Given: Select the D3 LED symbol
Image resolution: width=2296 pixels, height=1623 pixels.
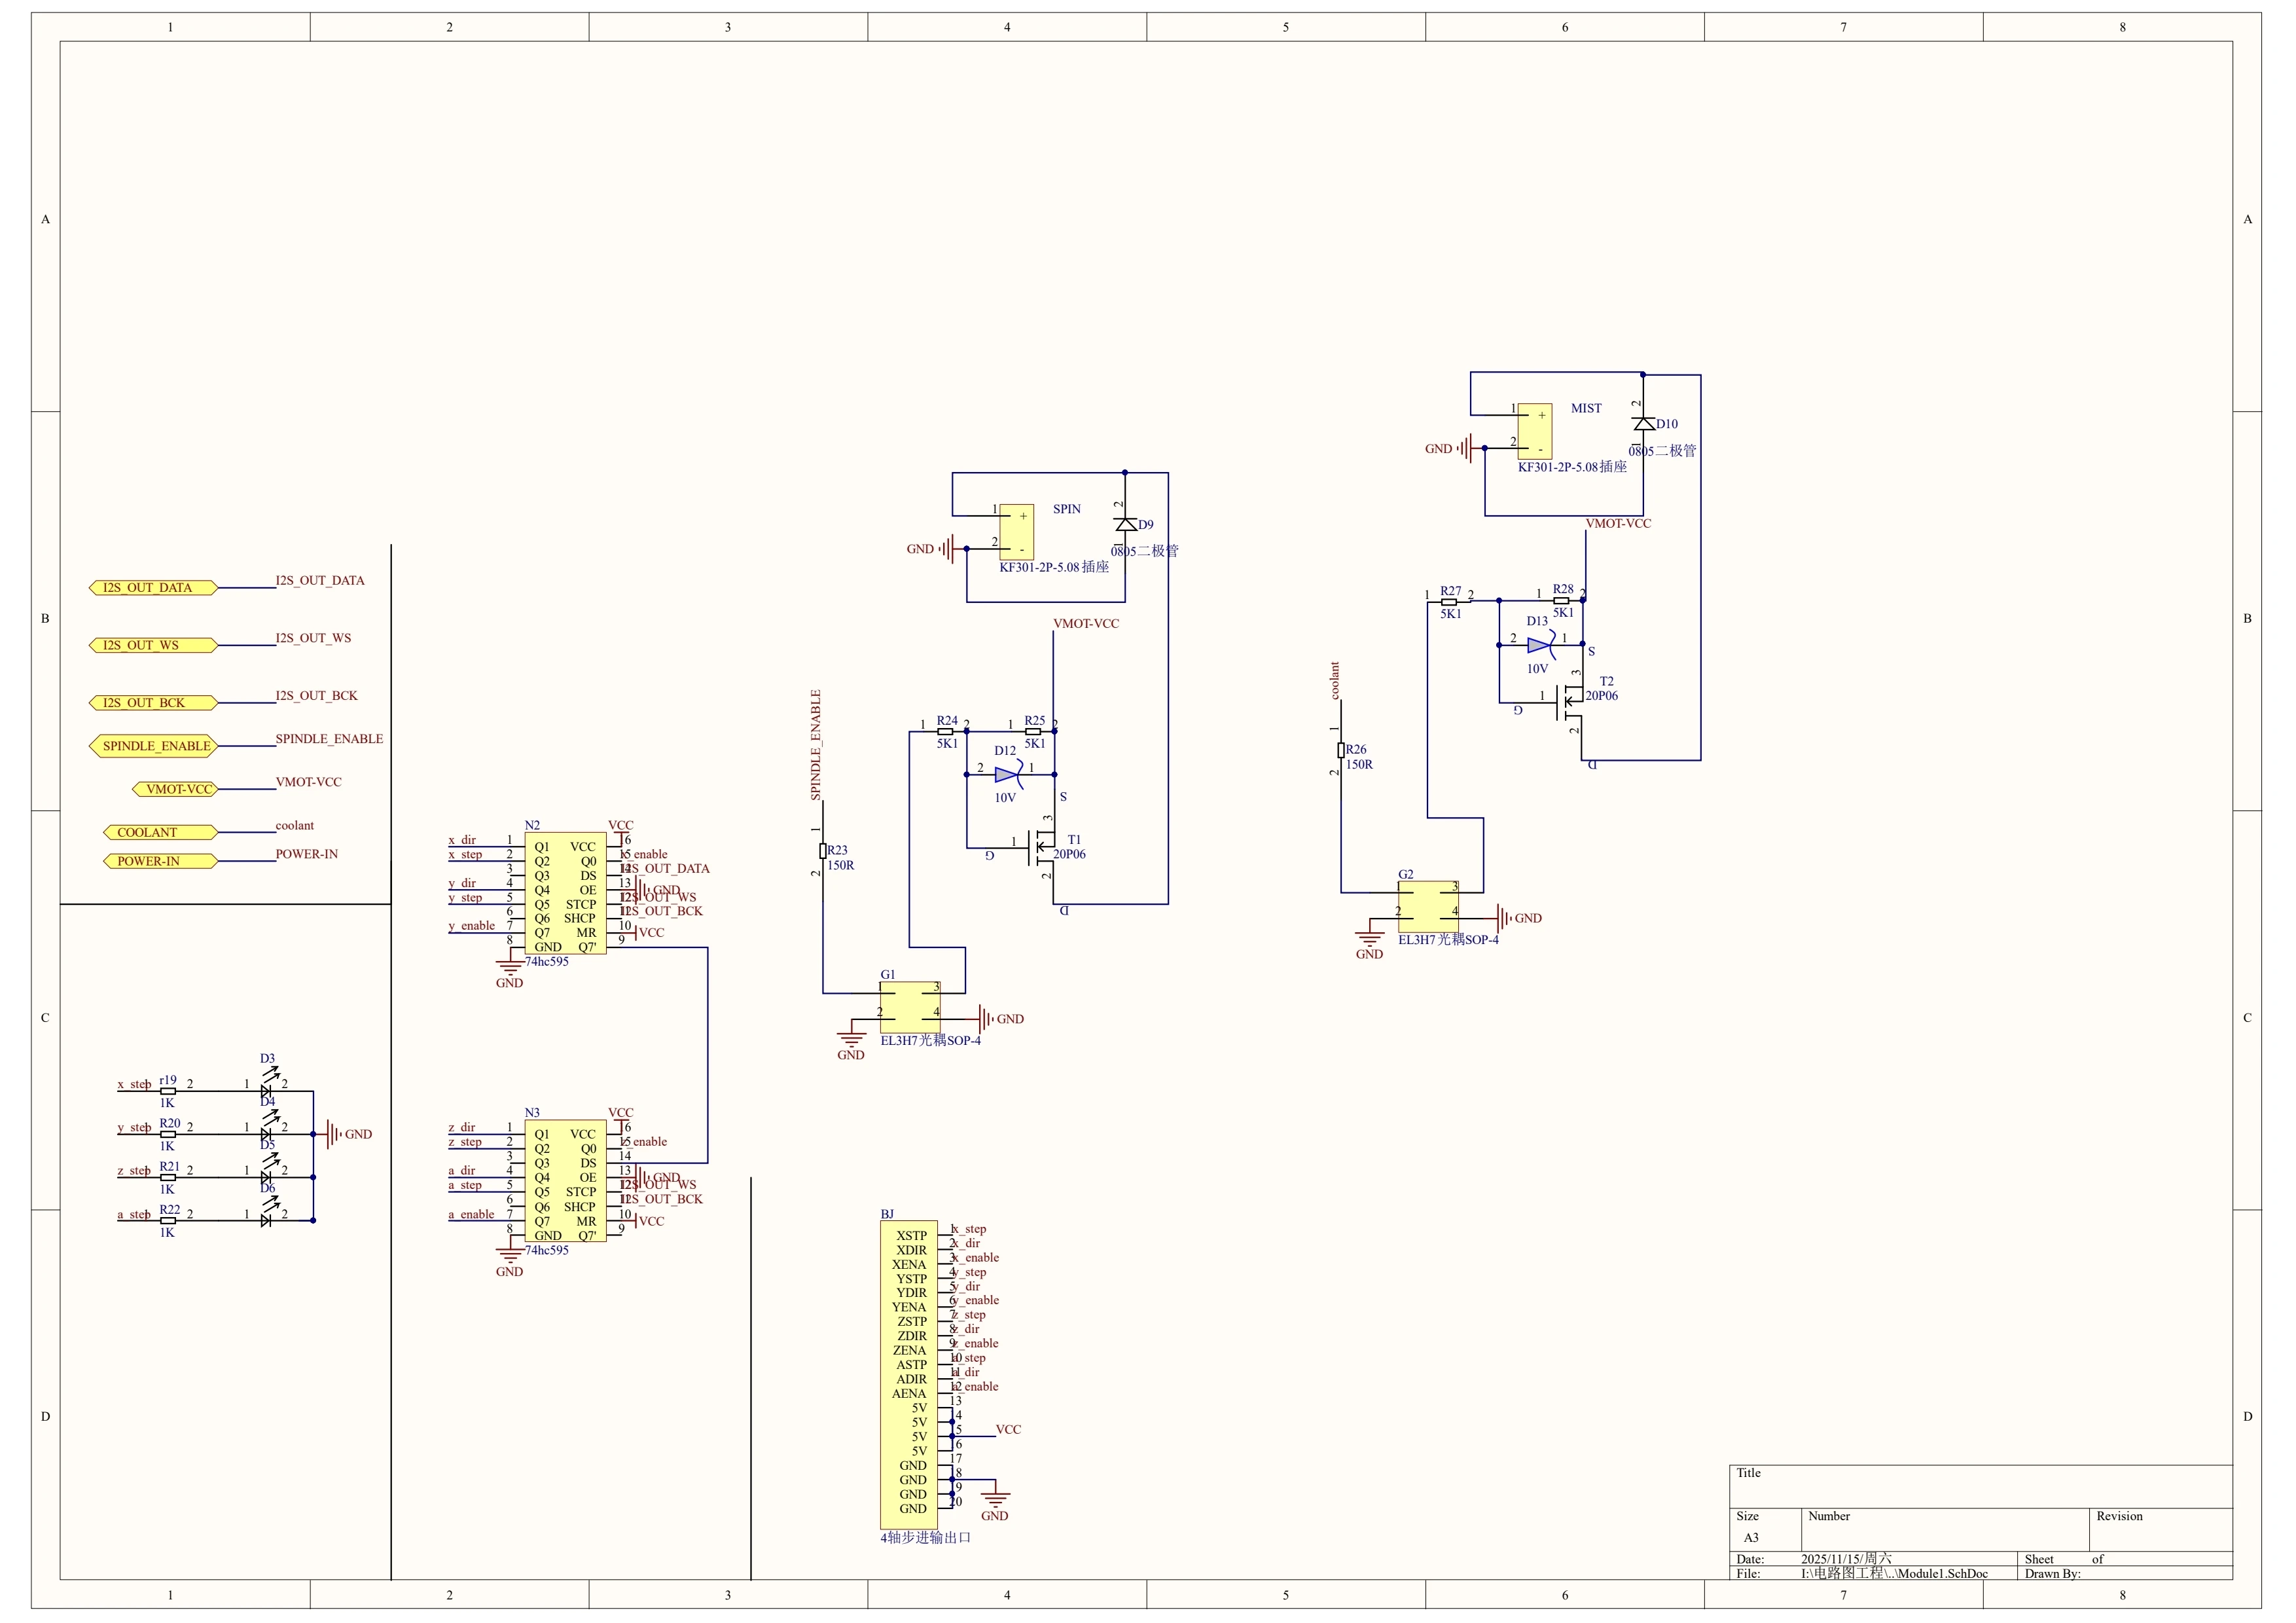Looking at the screenshot, I should coord(266,1091).
